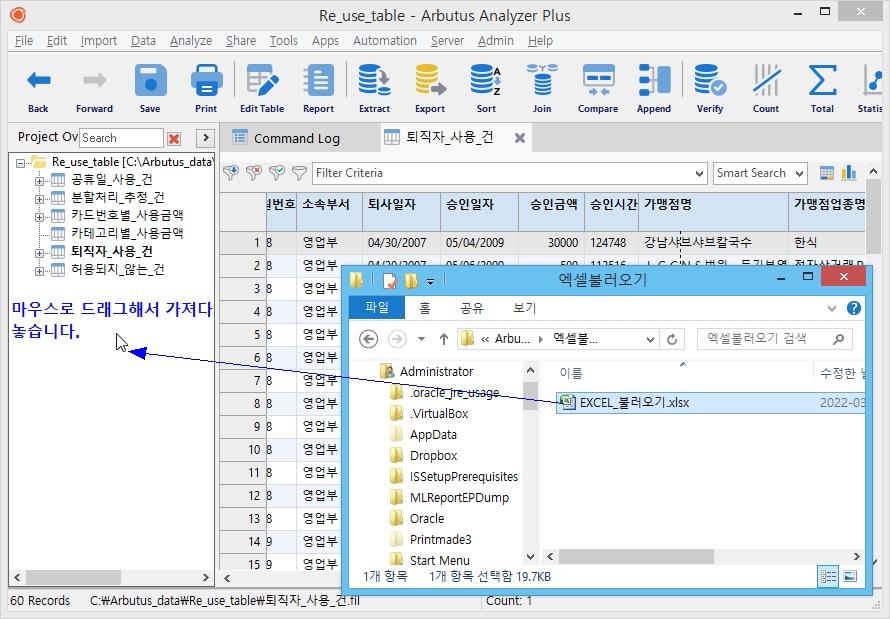Screen dimensions: 890x619
Task: Click the Explorer 엑셀불러오기 검색 search box
Action: point(774,339)
